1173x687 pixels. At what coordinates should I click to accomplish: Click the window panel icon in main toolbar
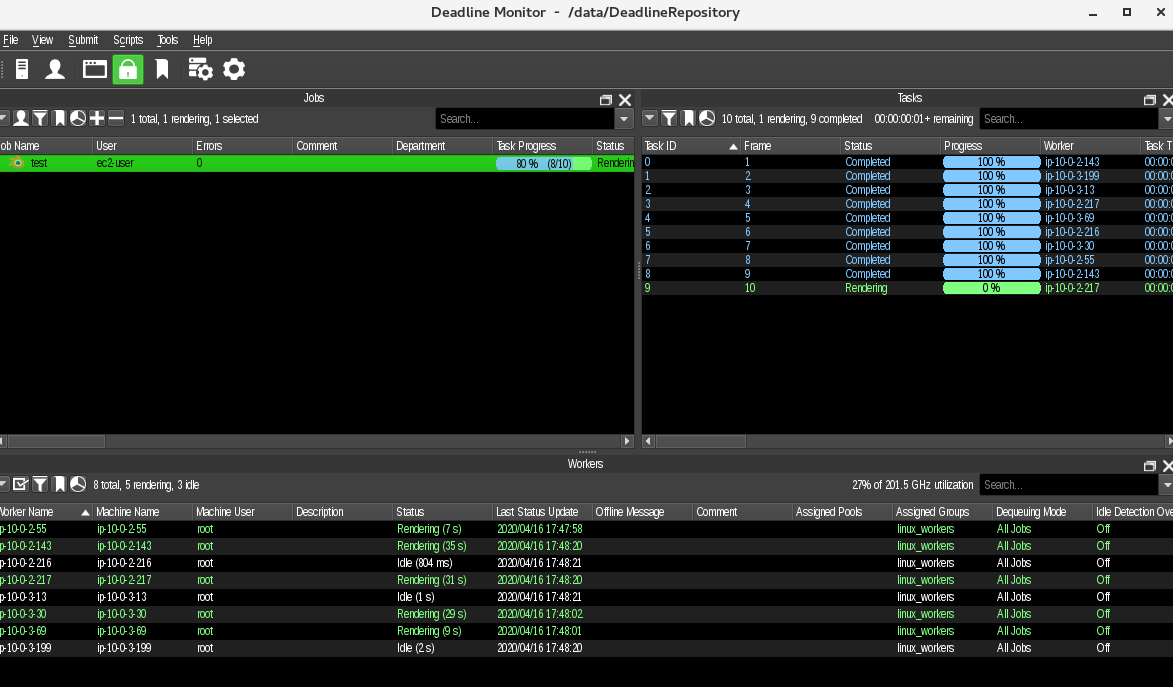point(95,70)
